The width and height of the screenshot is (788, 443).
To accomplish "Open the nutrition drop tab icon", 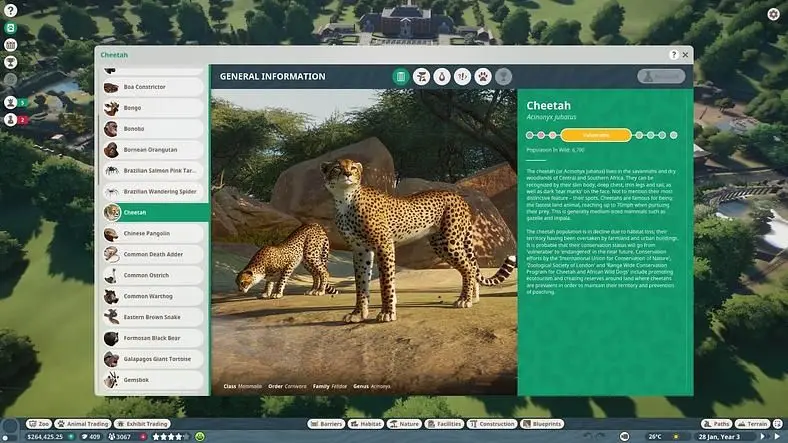I will 442,77.
